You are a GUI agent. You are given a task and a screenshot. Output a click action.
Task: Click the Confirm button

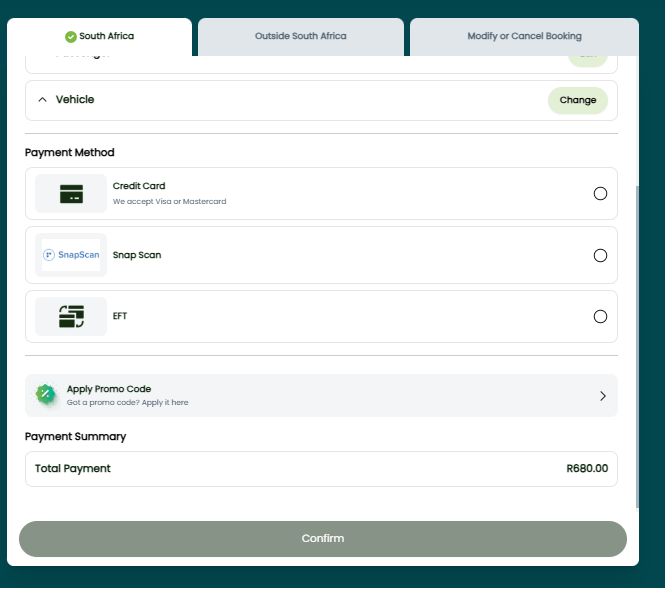coord(322,539)
